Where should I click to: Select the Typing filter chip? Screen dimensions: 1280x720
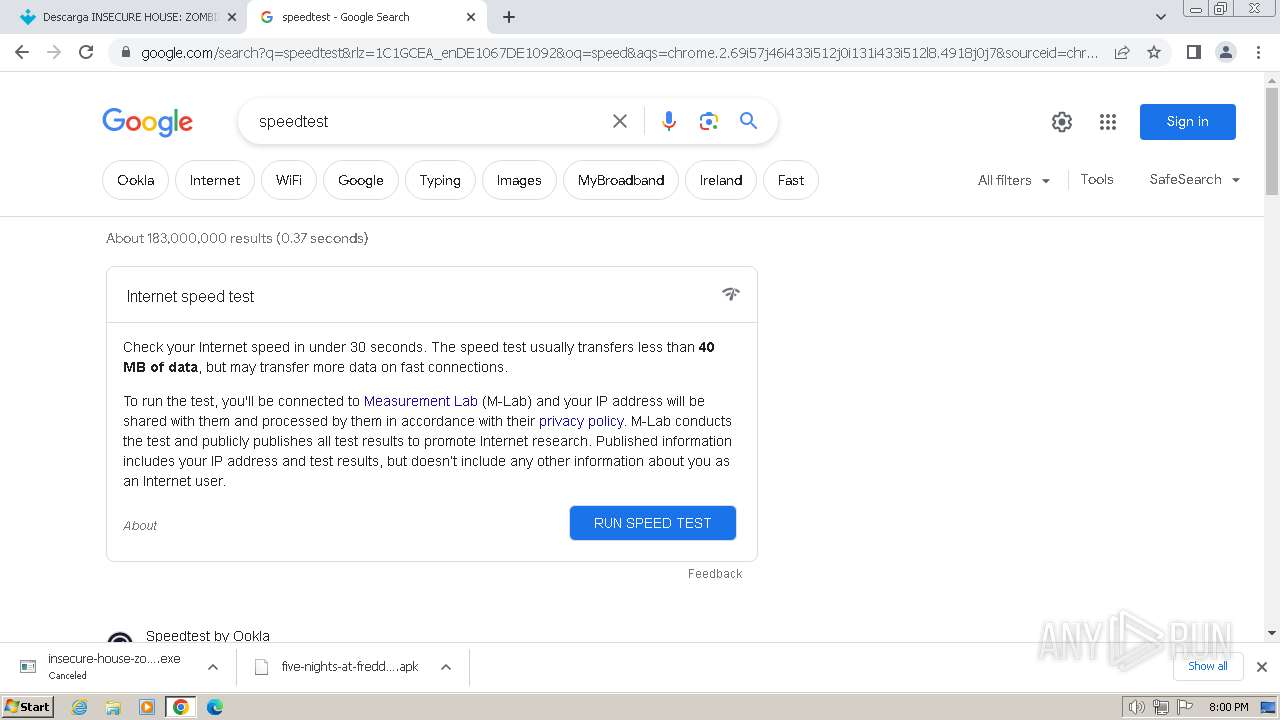pyautogui.click(x=440, y=180)
